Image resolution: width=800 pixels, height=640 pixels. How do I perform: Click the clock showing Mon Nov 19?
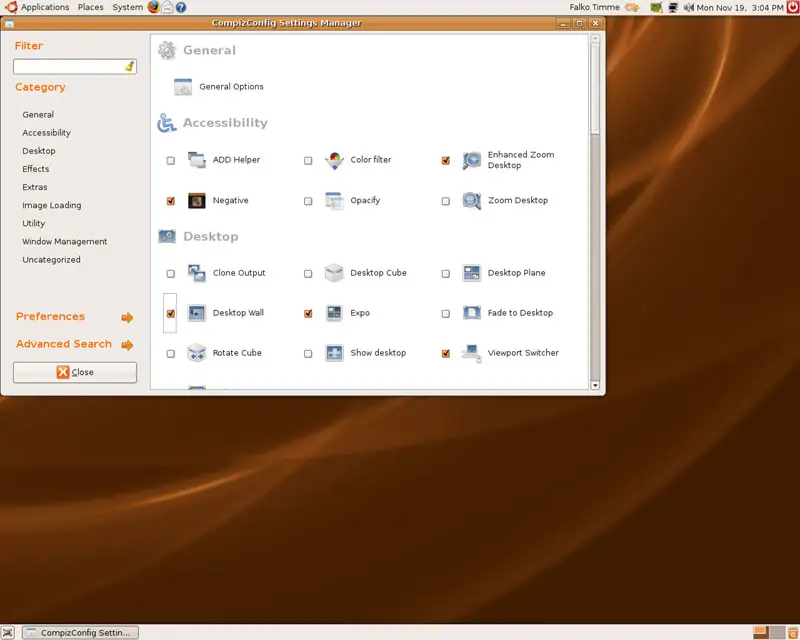(x=740, y=7)
